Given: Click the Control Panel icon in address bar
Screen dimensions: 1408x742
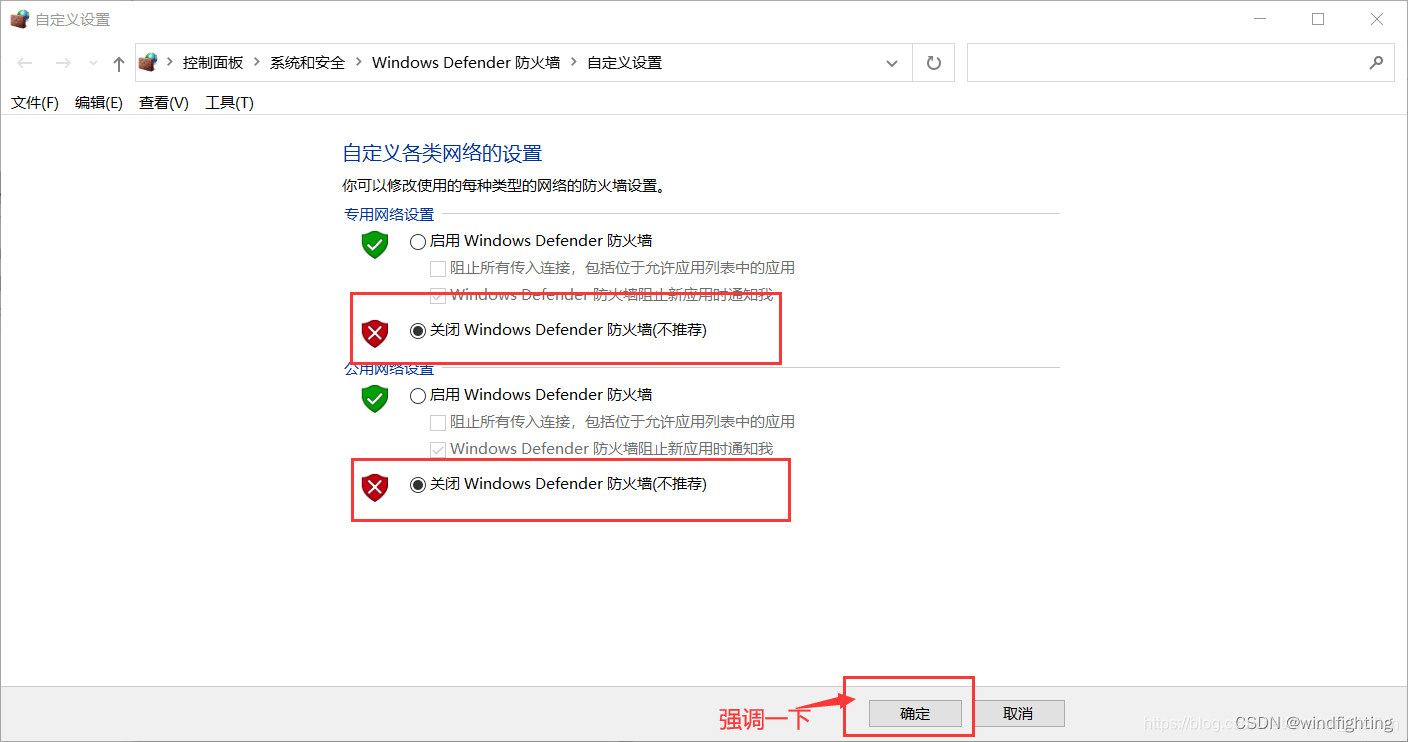Looking at the screenshot, I should tap(148, 62).
